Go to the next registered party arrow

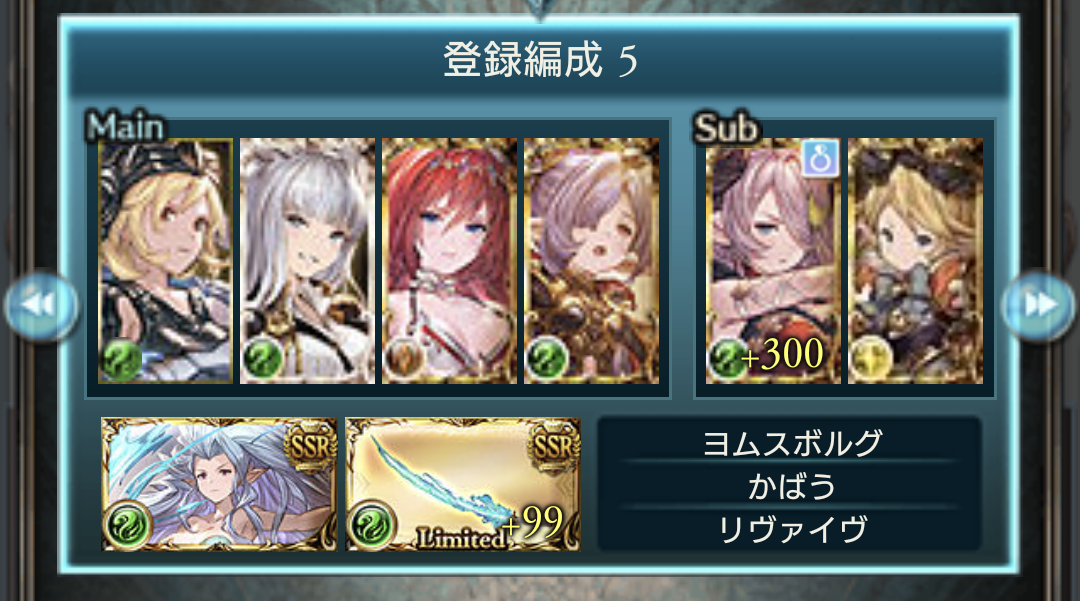click(1038, 304)
